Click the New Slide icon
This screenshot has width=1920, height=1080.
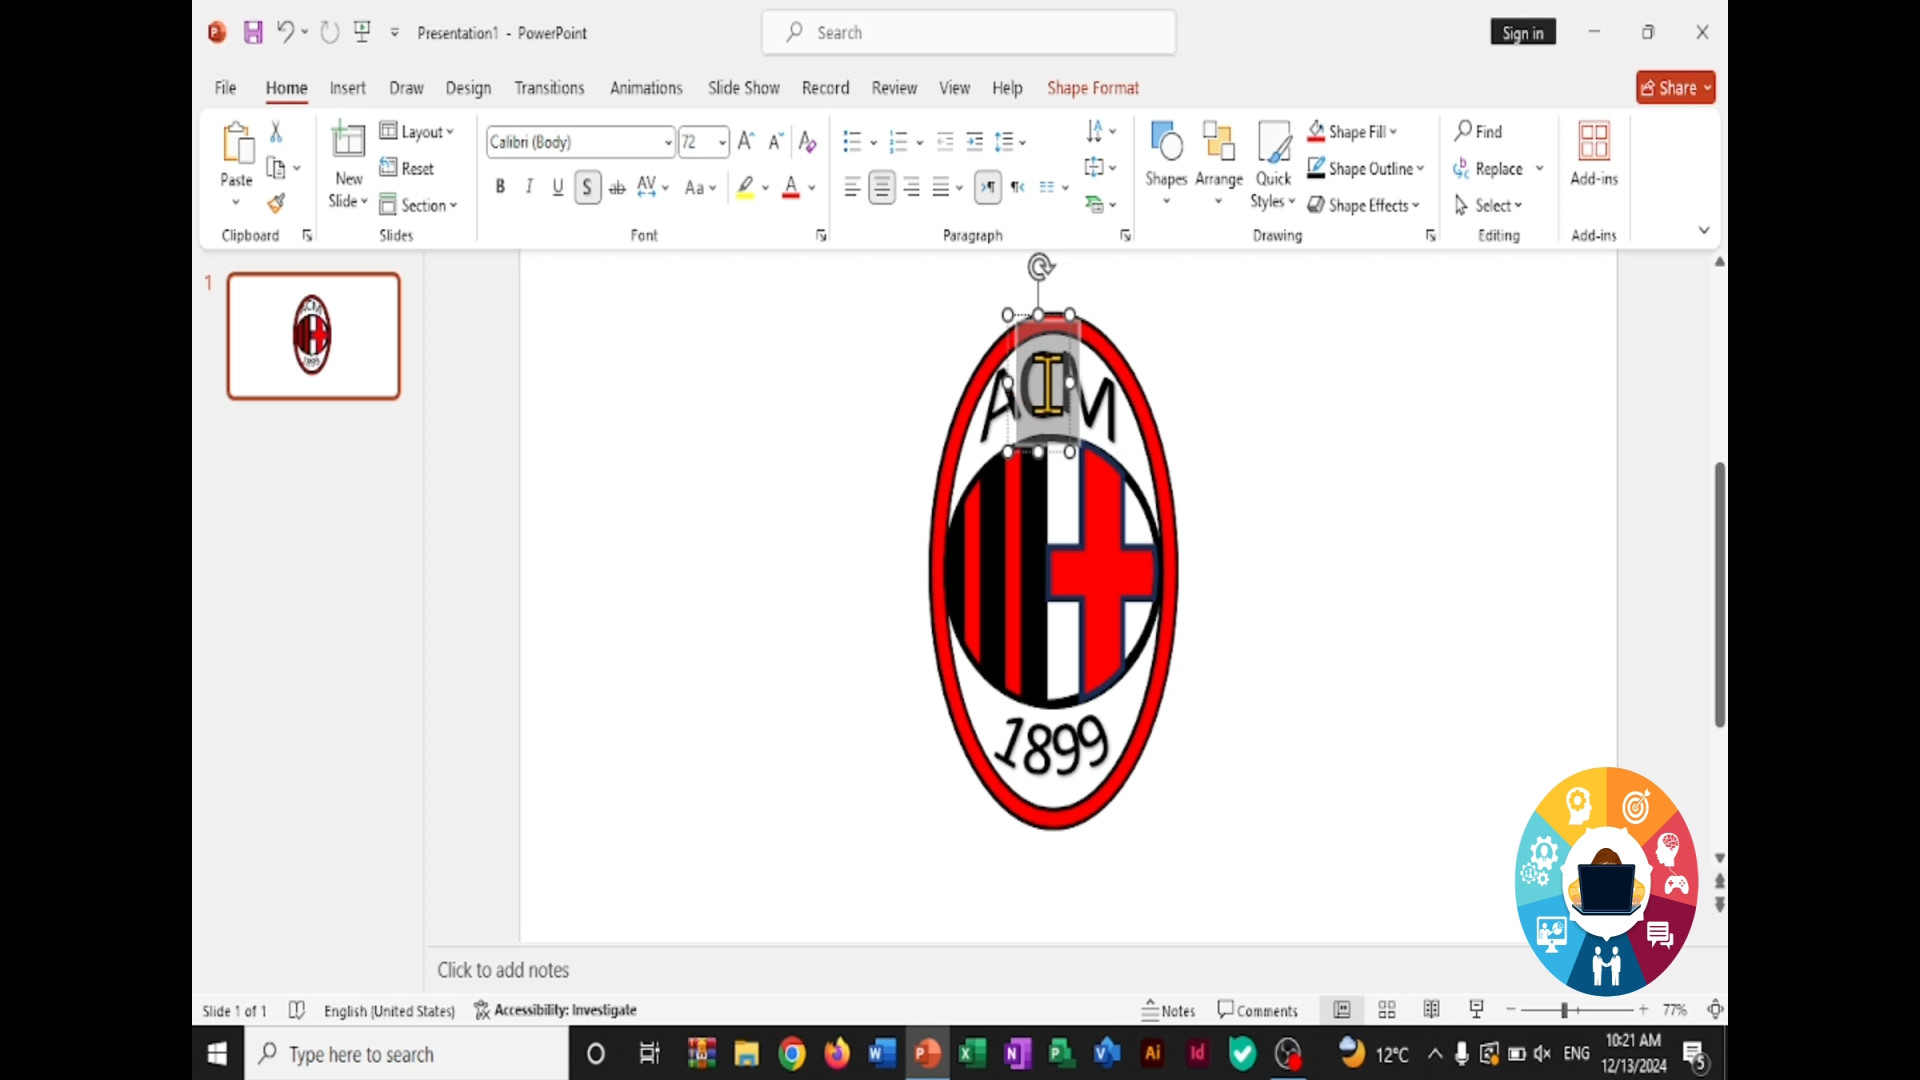[348, 140]
